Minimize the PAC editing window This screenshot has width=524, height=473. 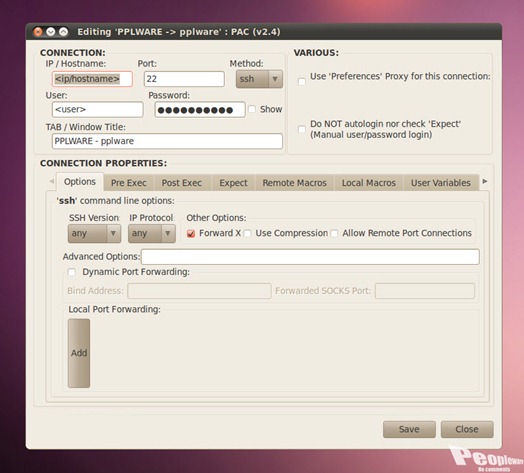coord(51,32)
